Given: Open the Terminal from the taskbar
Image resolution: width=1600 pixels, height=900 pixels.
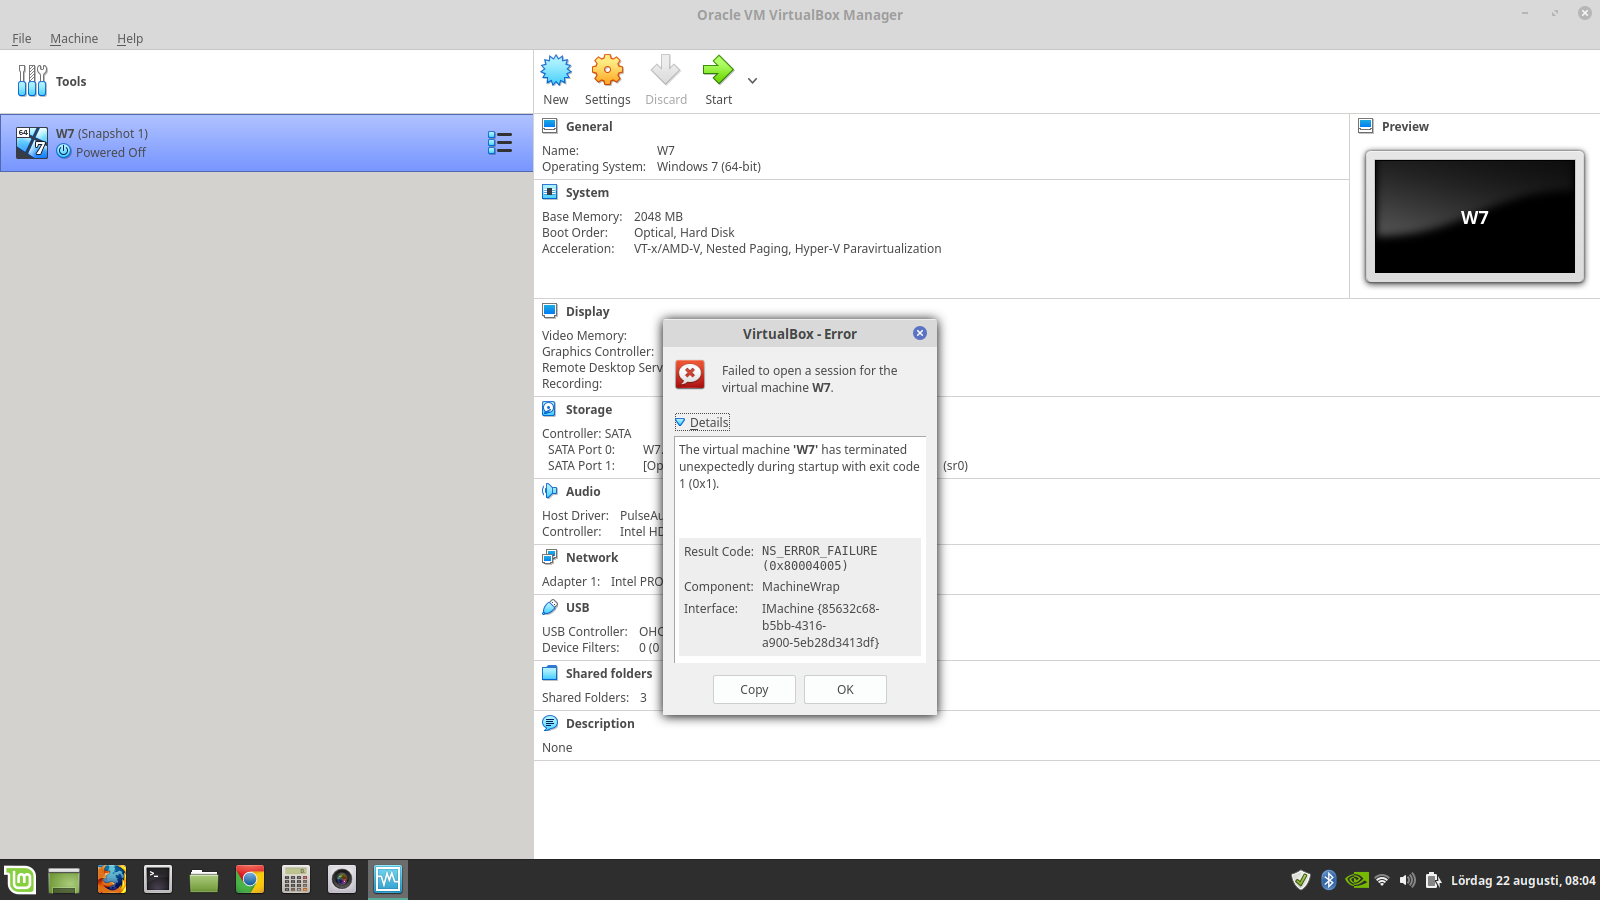Looking at the screenshot, I should [x=158, y=880].
